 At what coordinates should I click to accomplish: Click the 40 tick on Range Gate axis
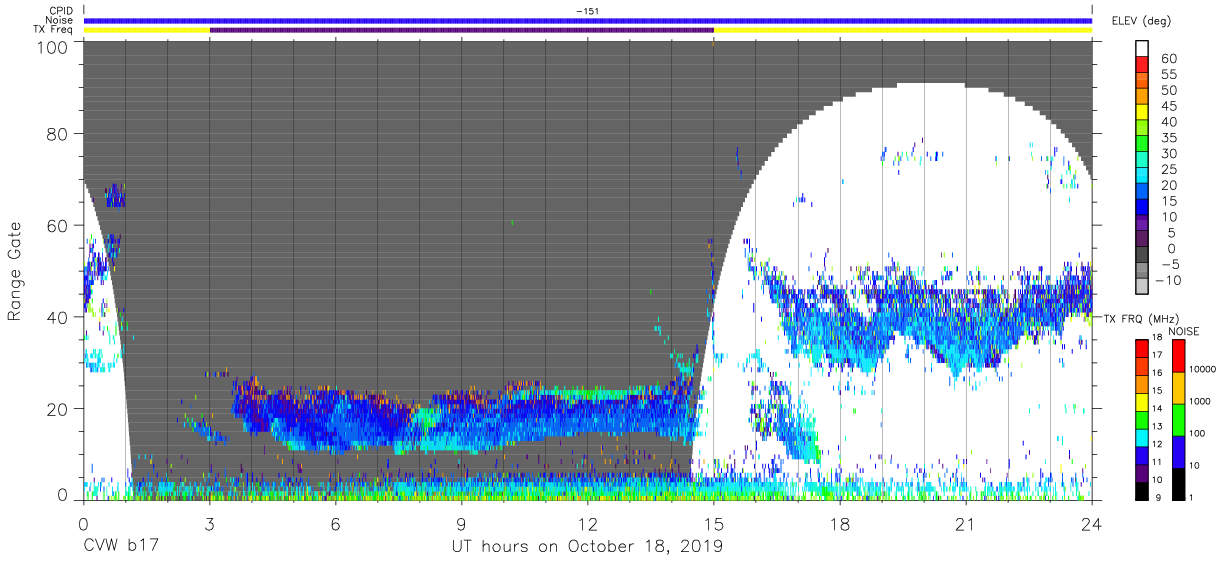(59, 317)
